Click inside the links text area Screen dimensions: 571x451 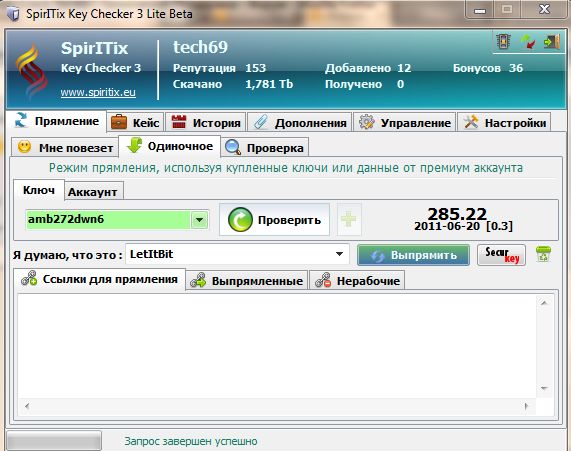[277, 346]
